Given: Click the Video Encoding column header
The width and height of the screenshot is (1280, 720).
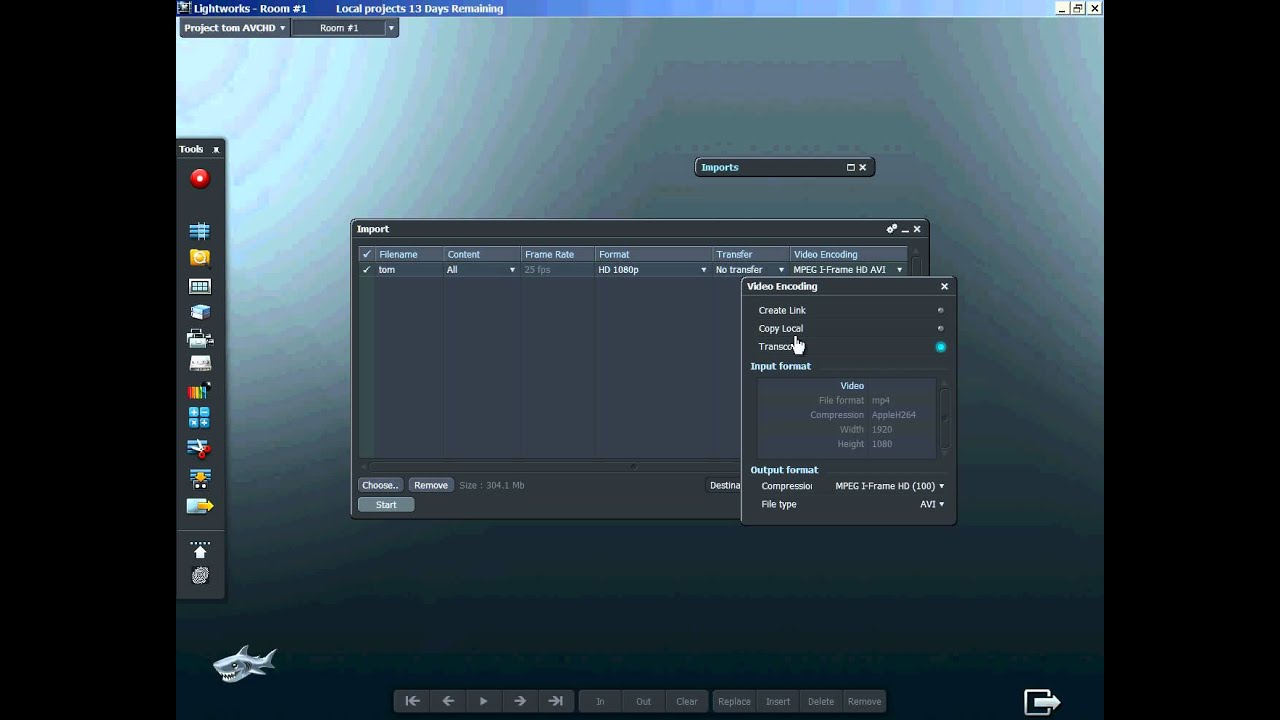Looking at the screenshot, I should coord(848,254).
